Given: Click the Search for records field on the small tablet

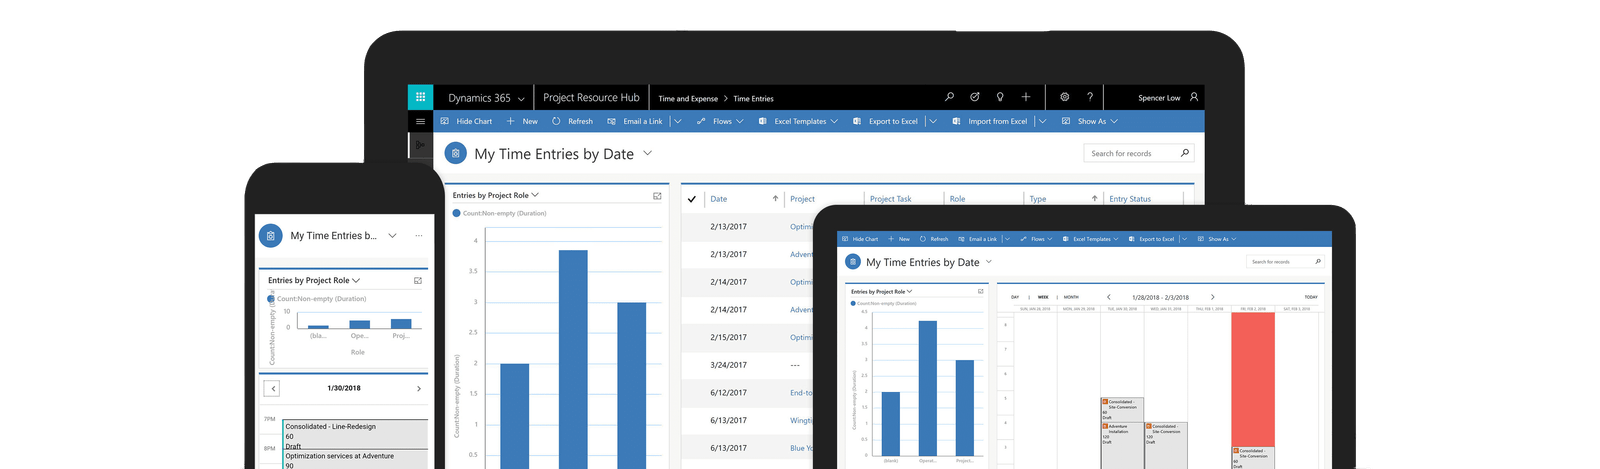Looking at the screenshot, I should [1286, 262].
